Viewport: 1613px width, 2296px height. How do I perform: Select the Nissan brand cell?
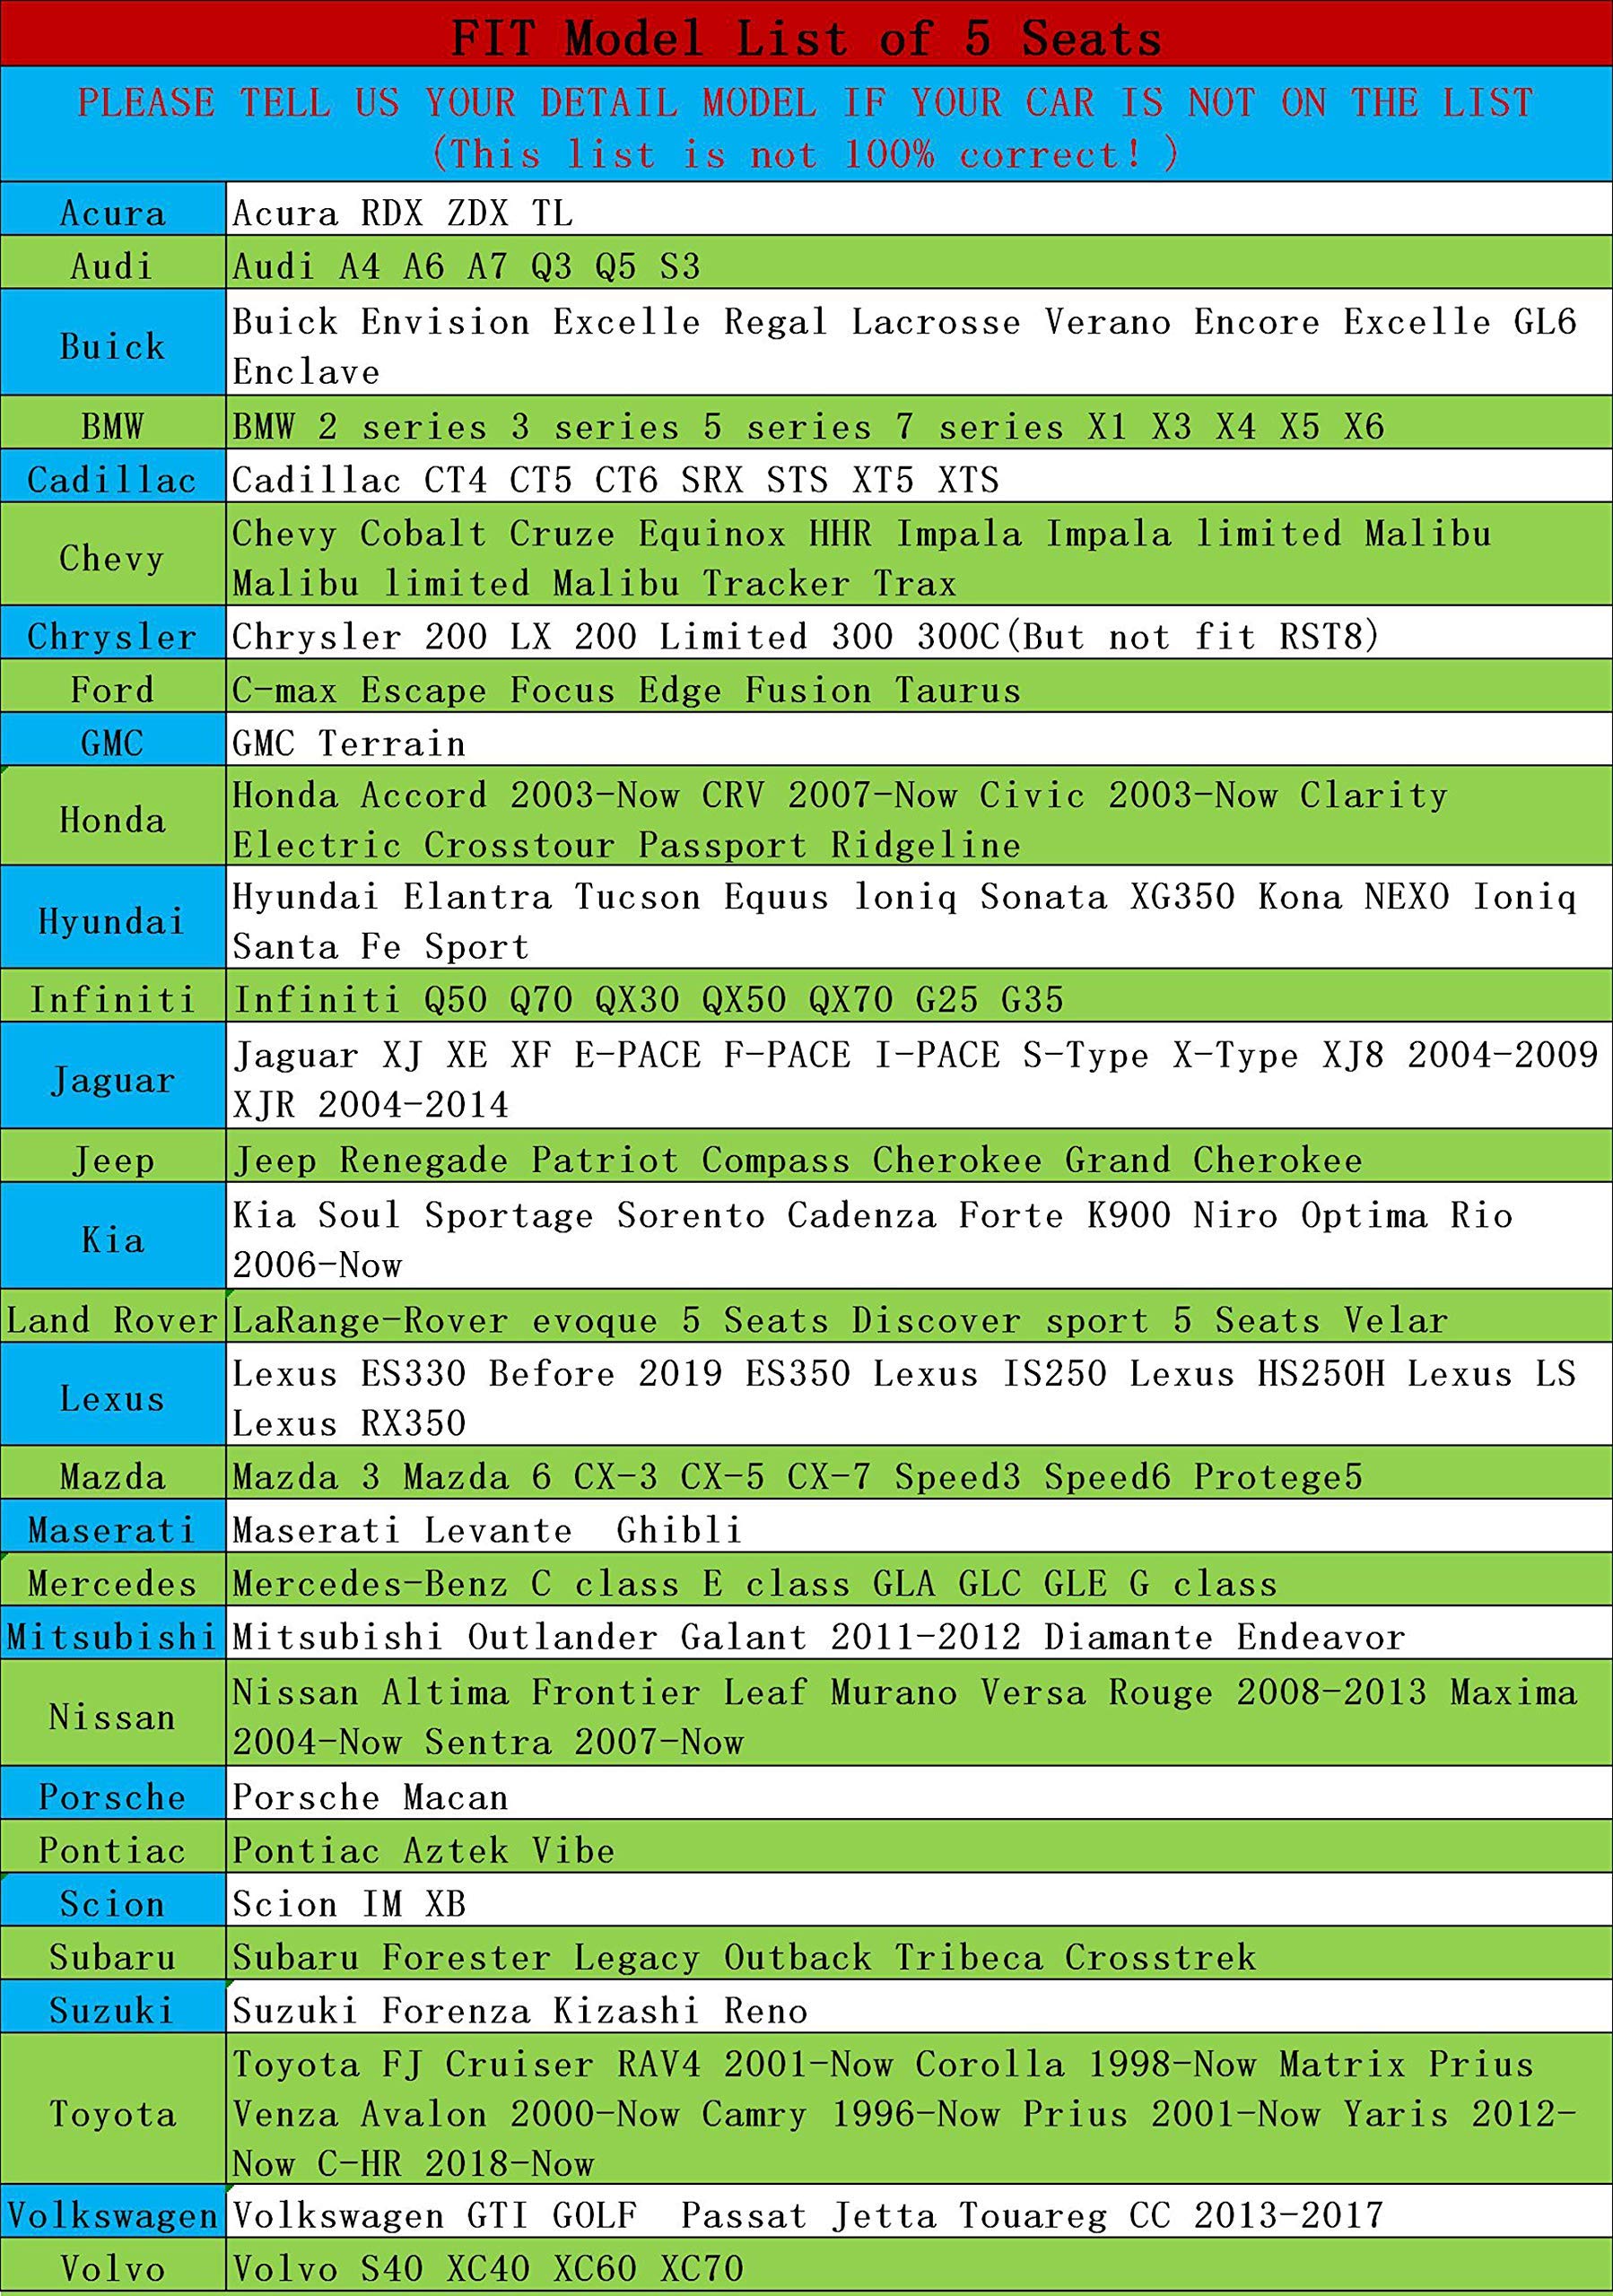pyautogui.click(x=113, y=1714)
